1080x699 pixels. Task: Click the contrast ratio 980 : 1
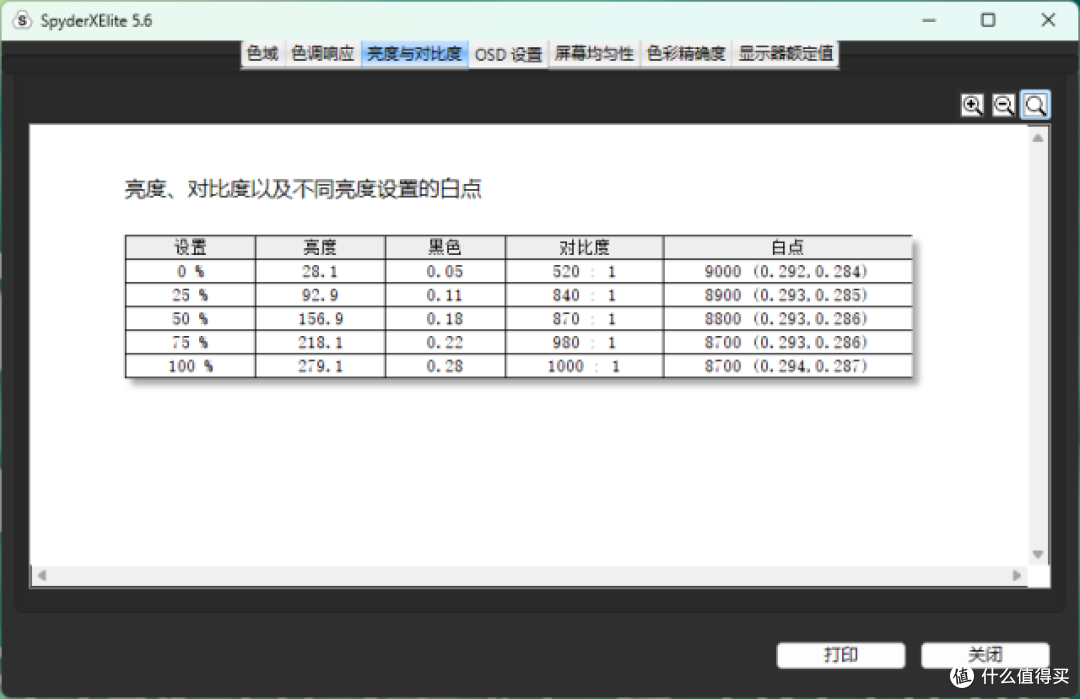click(x=584, y=342)
